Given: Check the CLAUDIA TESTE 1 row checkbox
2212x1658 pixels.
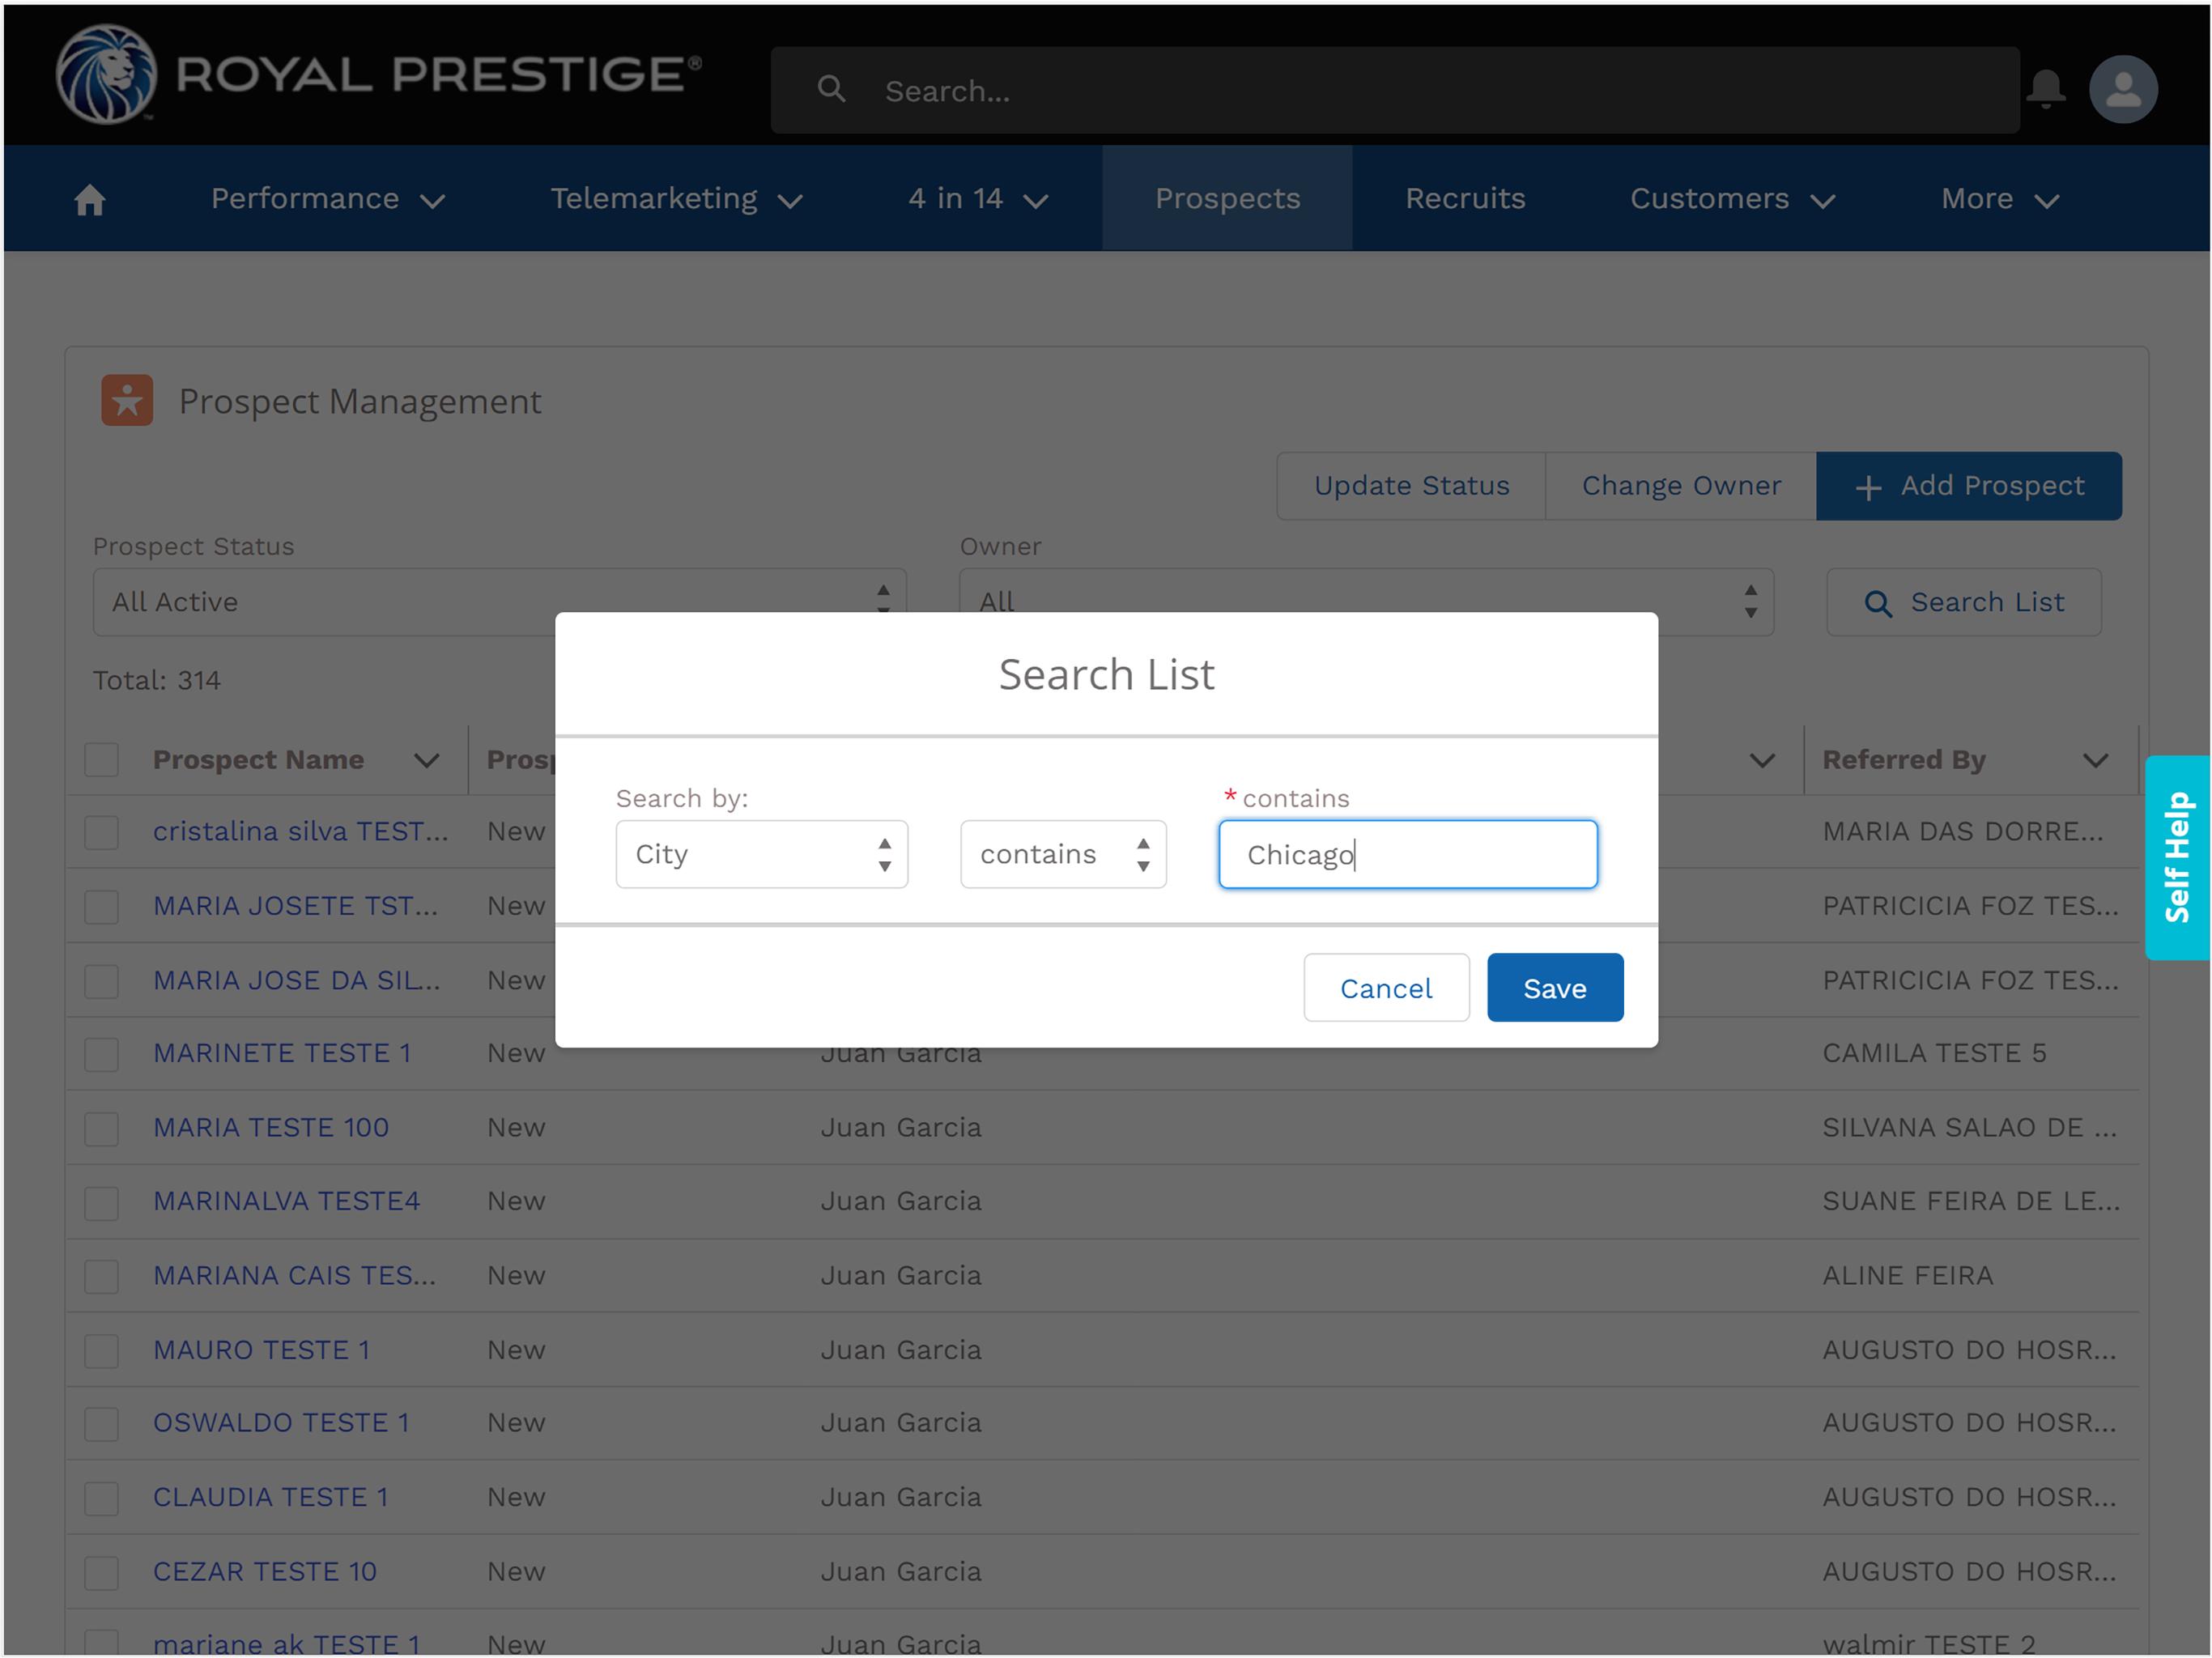Looking at the screenshot, I should pyautogui.click(x=102, y=1498).
